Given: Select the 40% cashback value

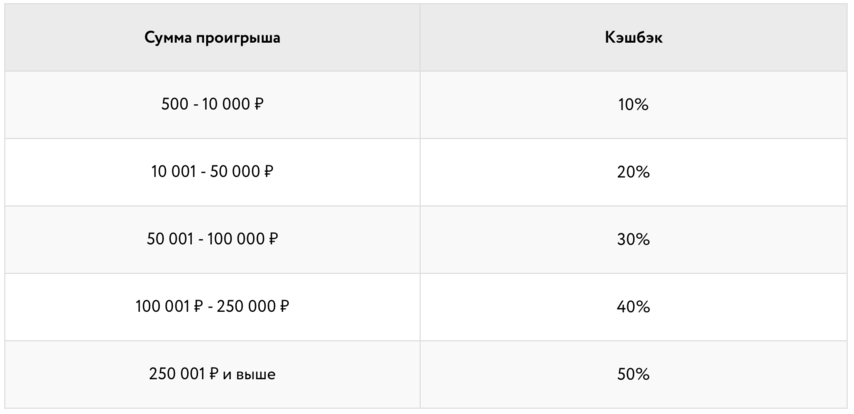Looking at the screenshot, I should click(633, 307).
